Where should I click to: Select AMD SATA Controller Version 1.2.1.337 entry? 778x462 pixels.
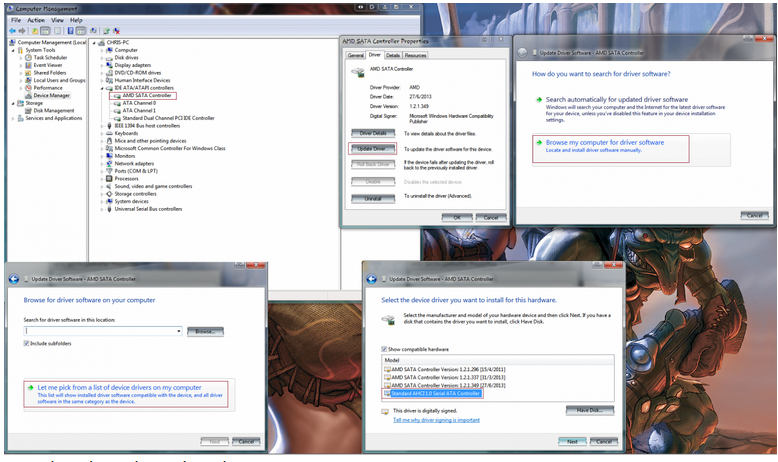point(445,378)
